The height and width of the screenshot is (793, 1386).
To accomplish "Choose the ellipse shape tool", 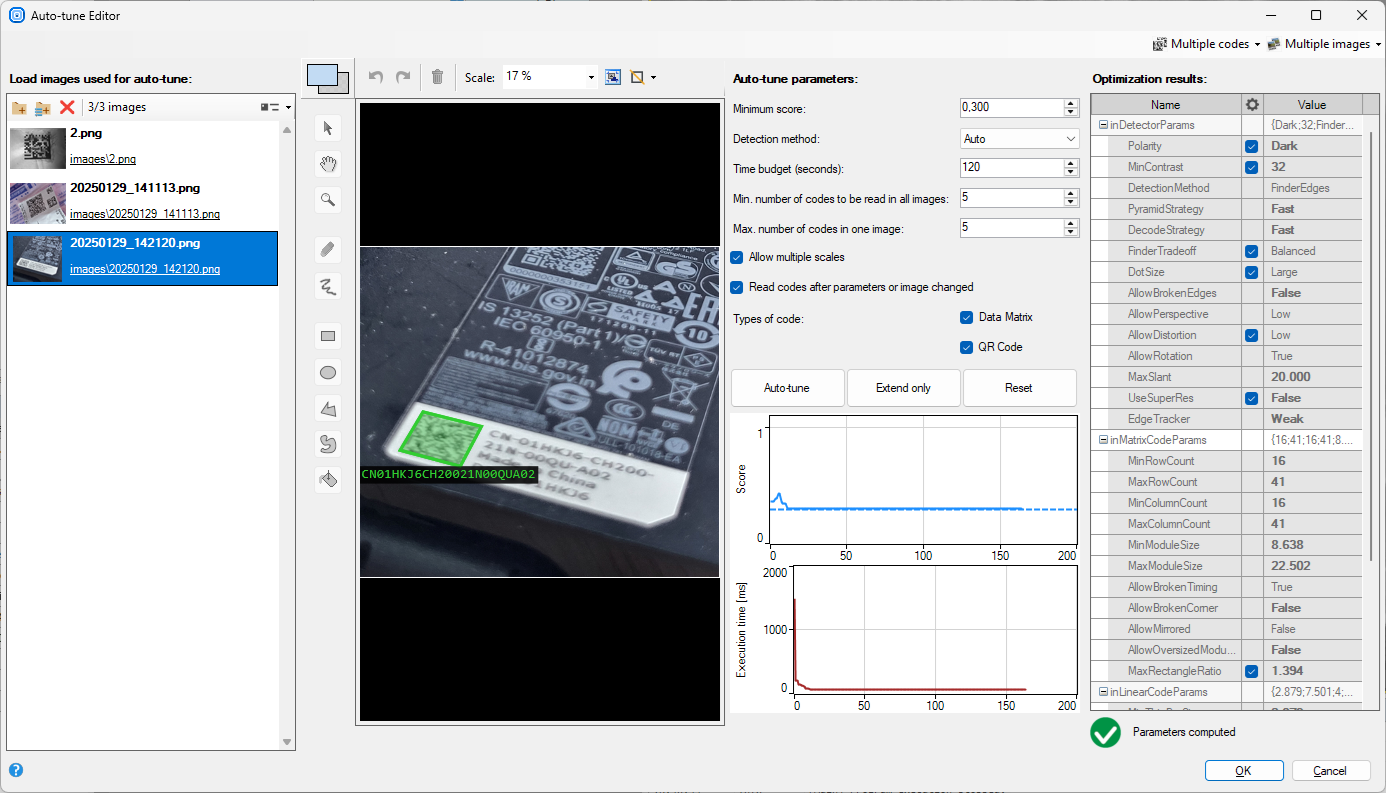I will point(327,373).
